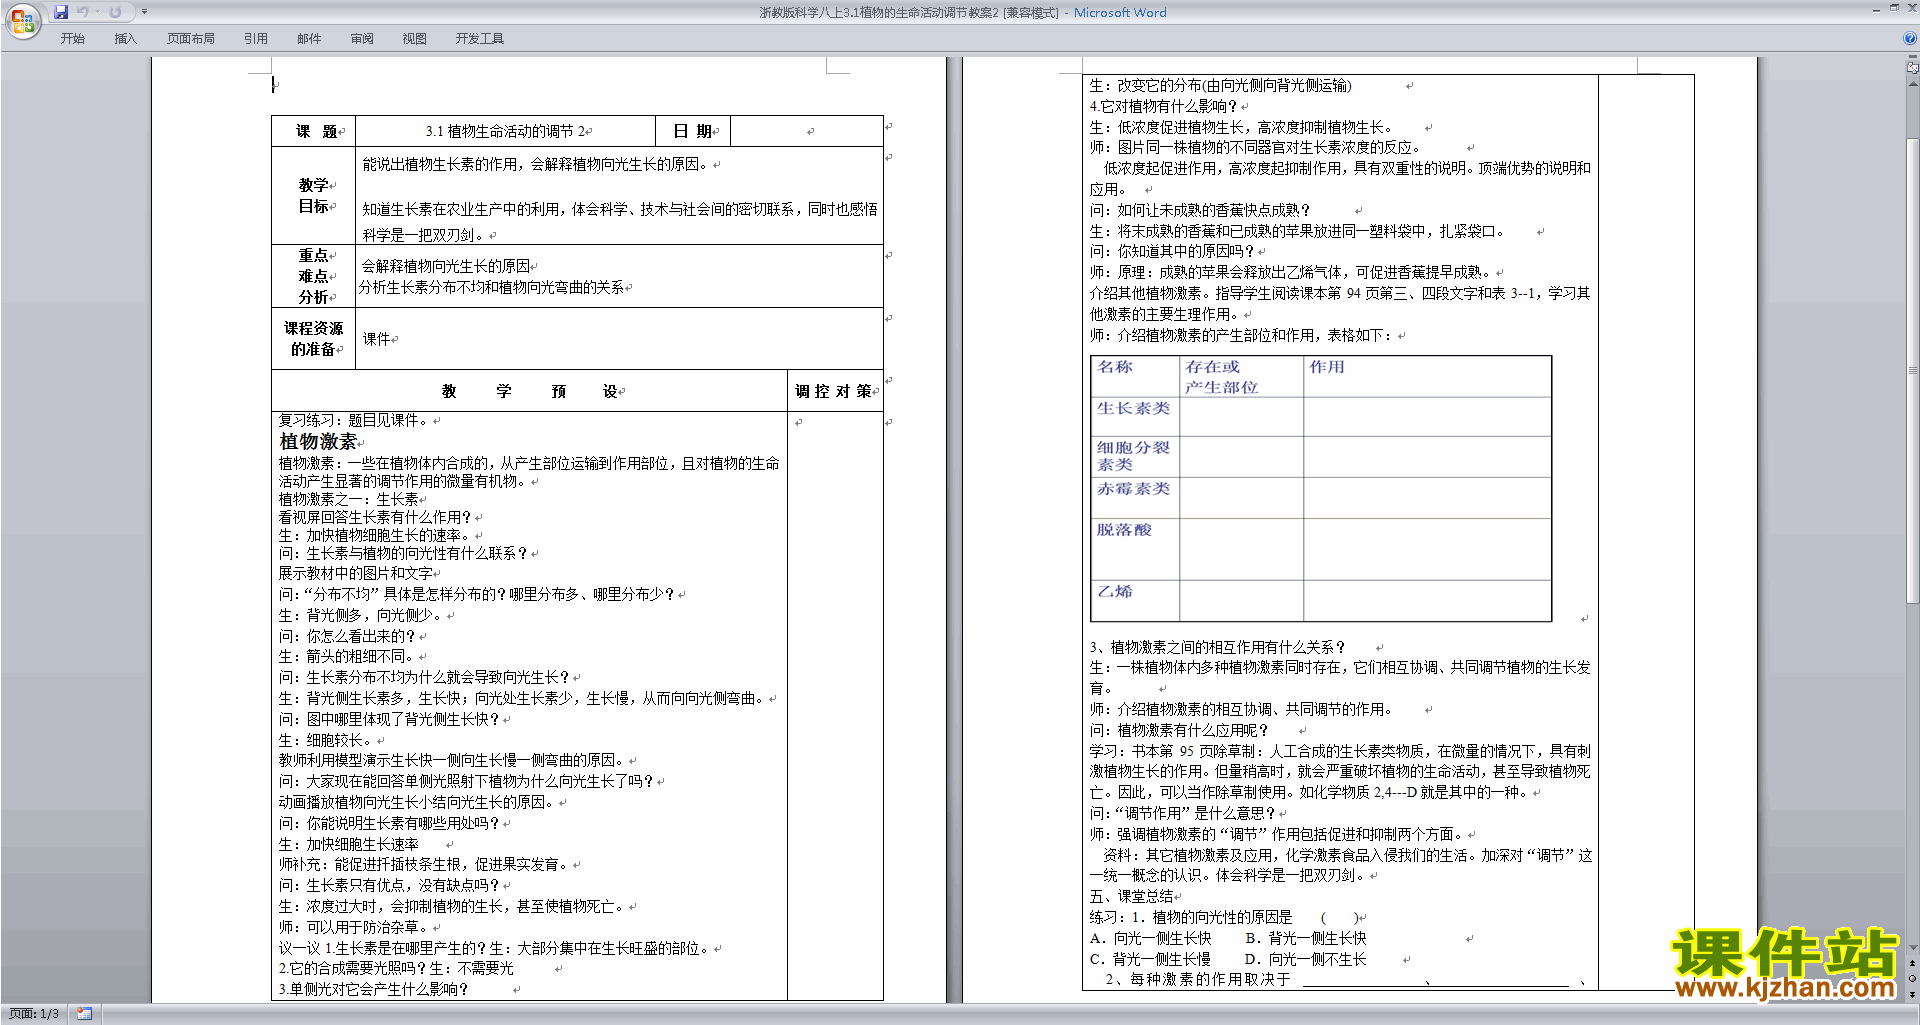Switch to the 开始 ribbon tab
Screen dimensions: 1920x1025
73,38
